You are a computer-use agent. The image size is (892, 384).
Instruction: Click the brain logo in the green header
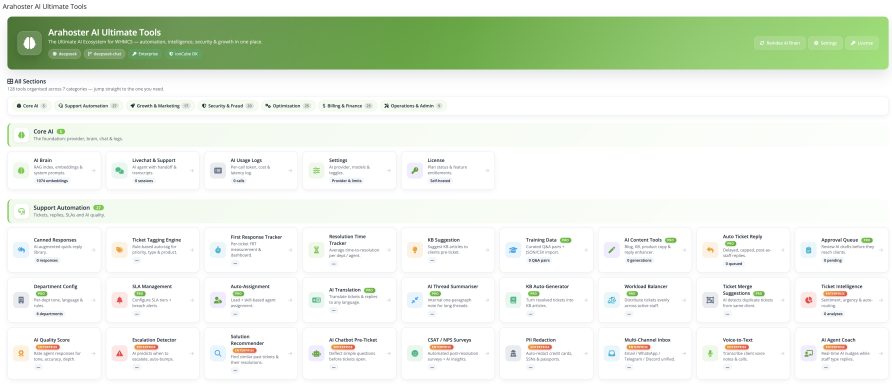(30, 43)
